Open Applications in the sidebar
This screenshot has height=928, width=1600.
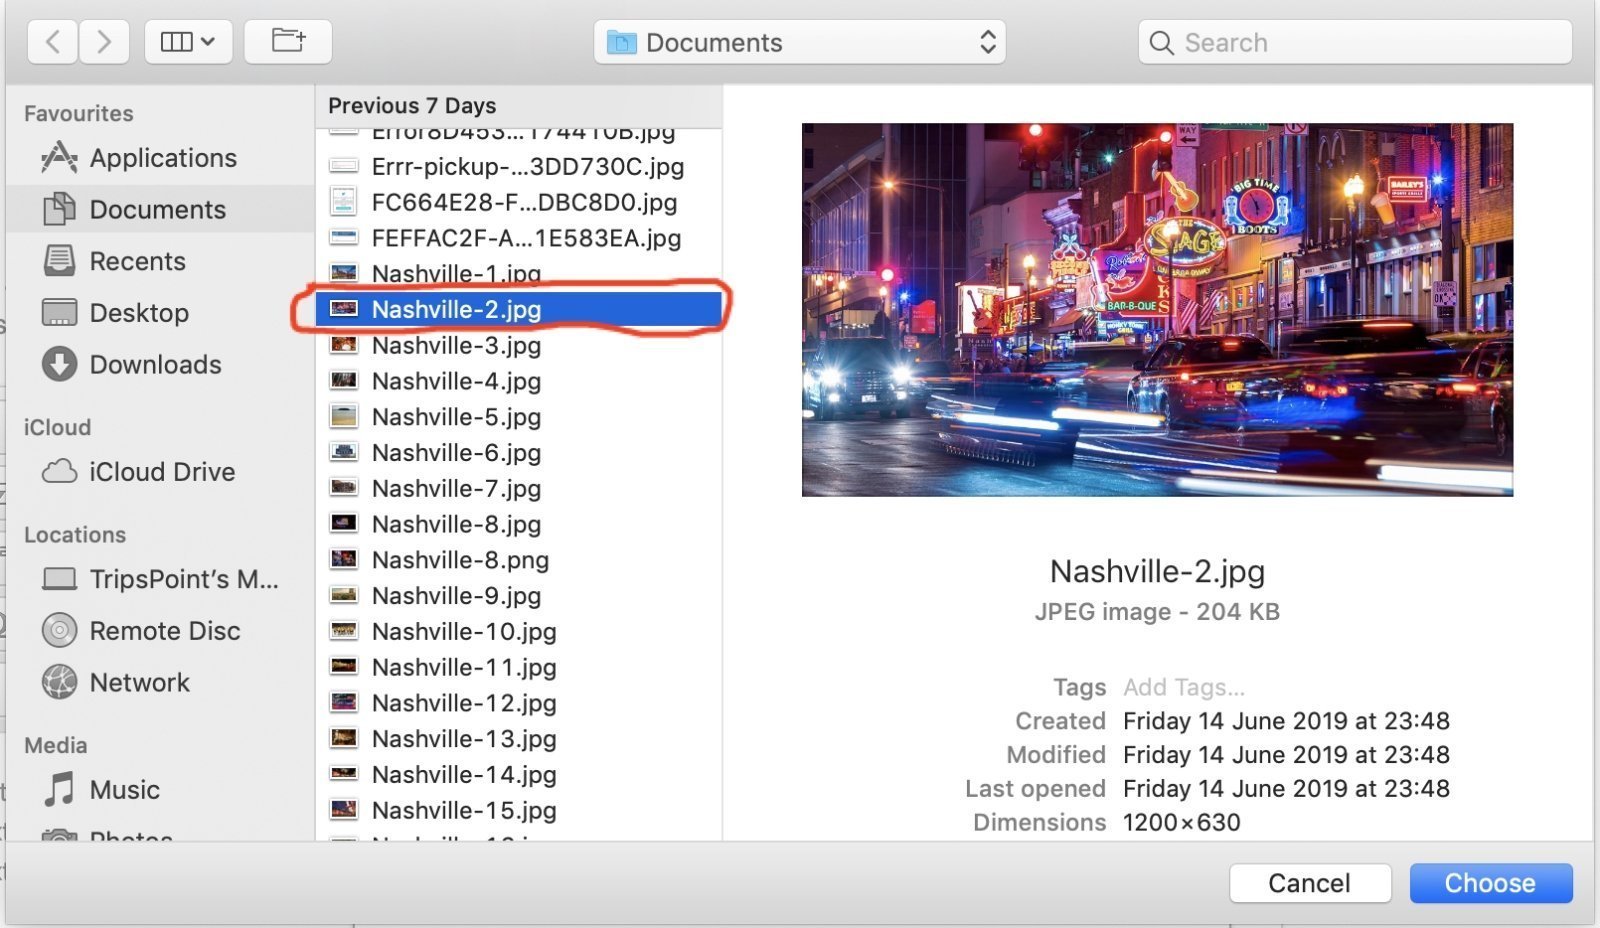[162, 158]
